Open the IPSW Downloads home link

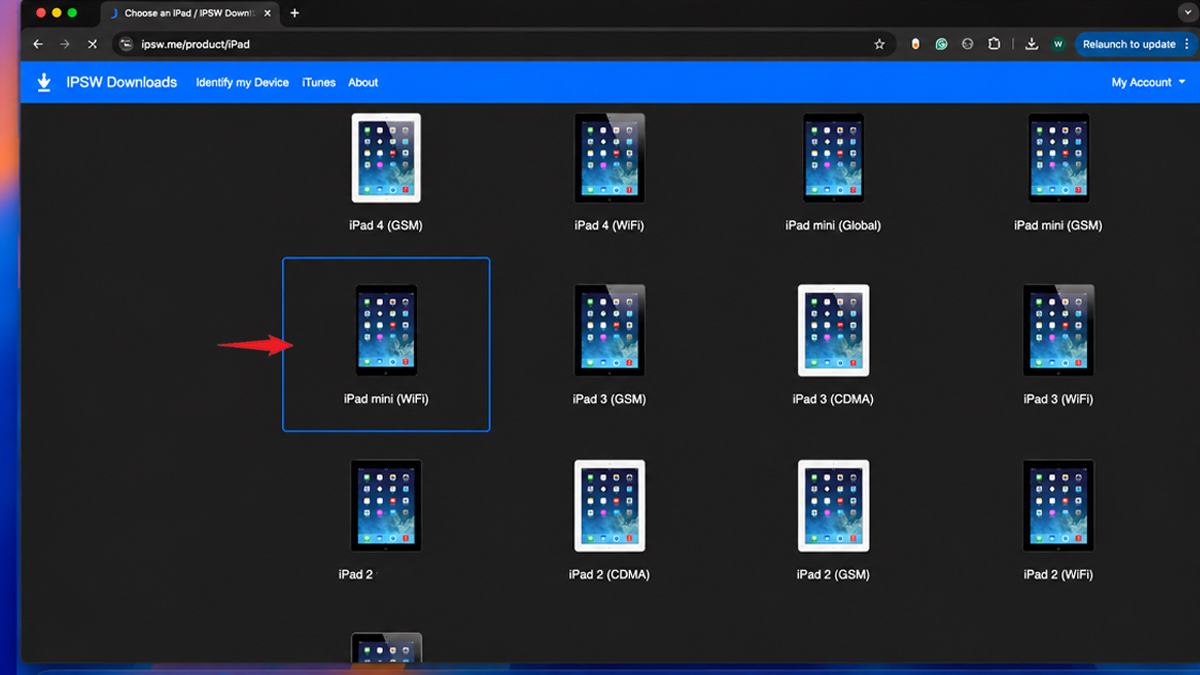pyautogui.click(x=121, y=82)
